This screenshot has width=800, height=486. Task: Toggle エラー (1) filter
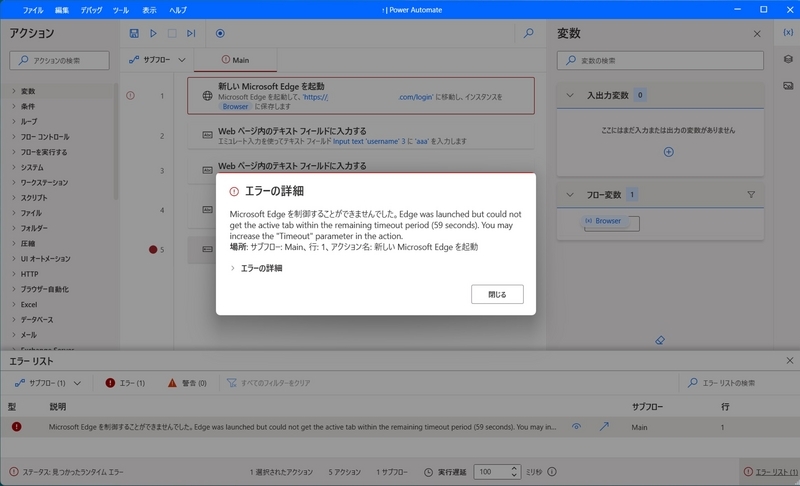pos(125,383)
